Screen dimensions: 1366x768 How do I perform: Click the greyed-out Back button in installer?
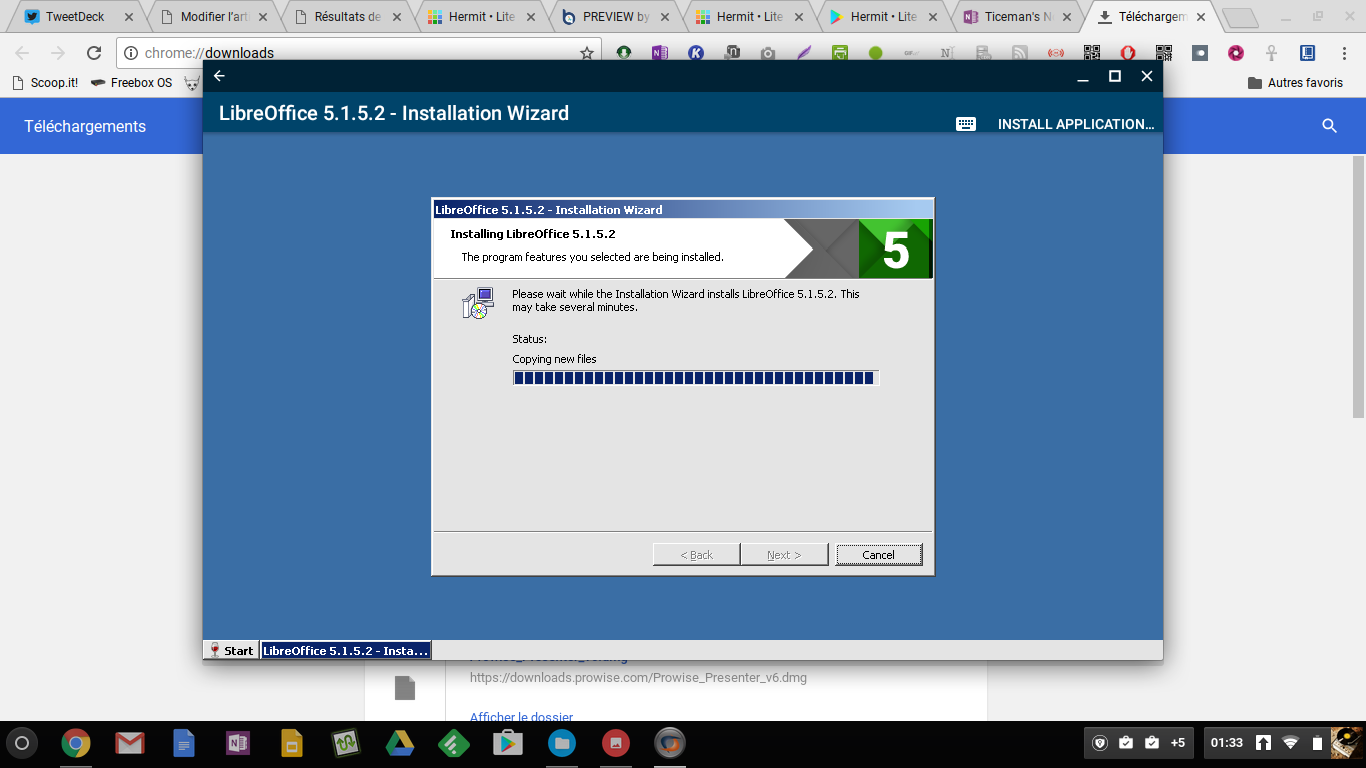696,554
